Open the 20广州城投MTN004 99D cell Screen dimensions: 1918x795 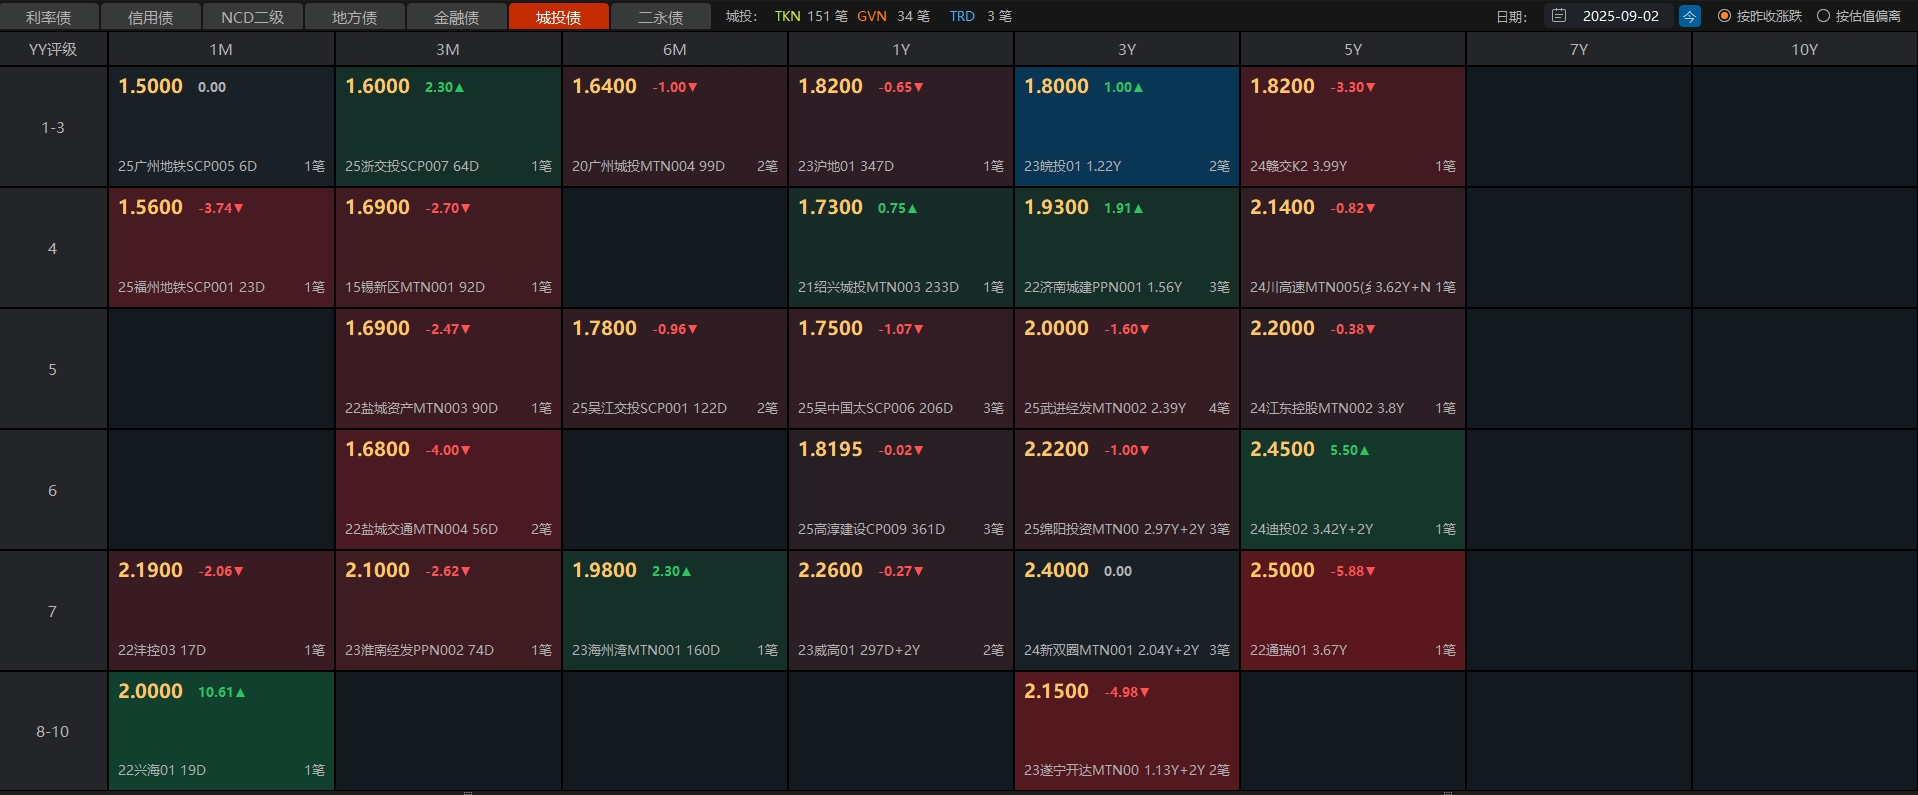point(675,127)
